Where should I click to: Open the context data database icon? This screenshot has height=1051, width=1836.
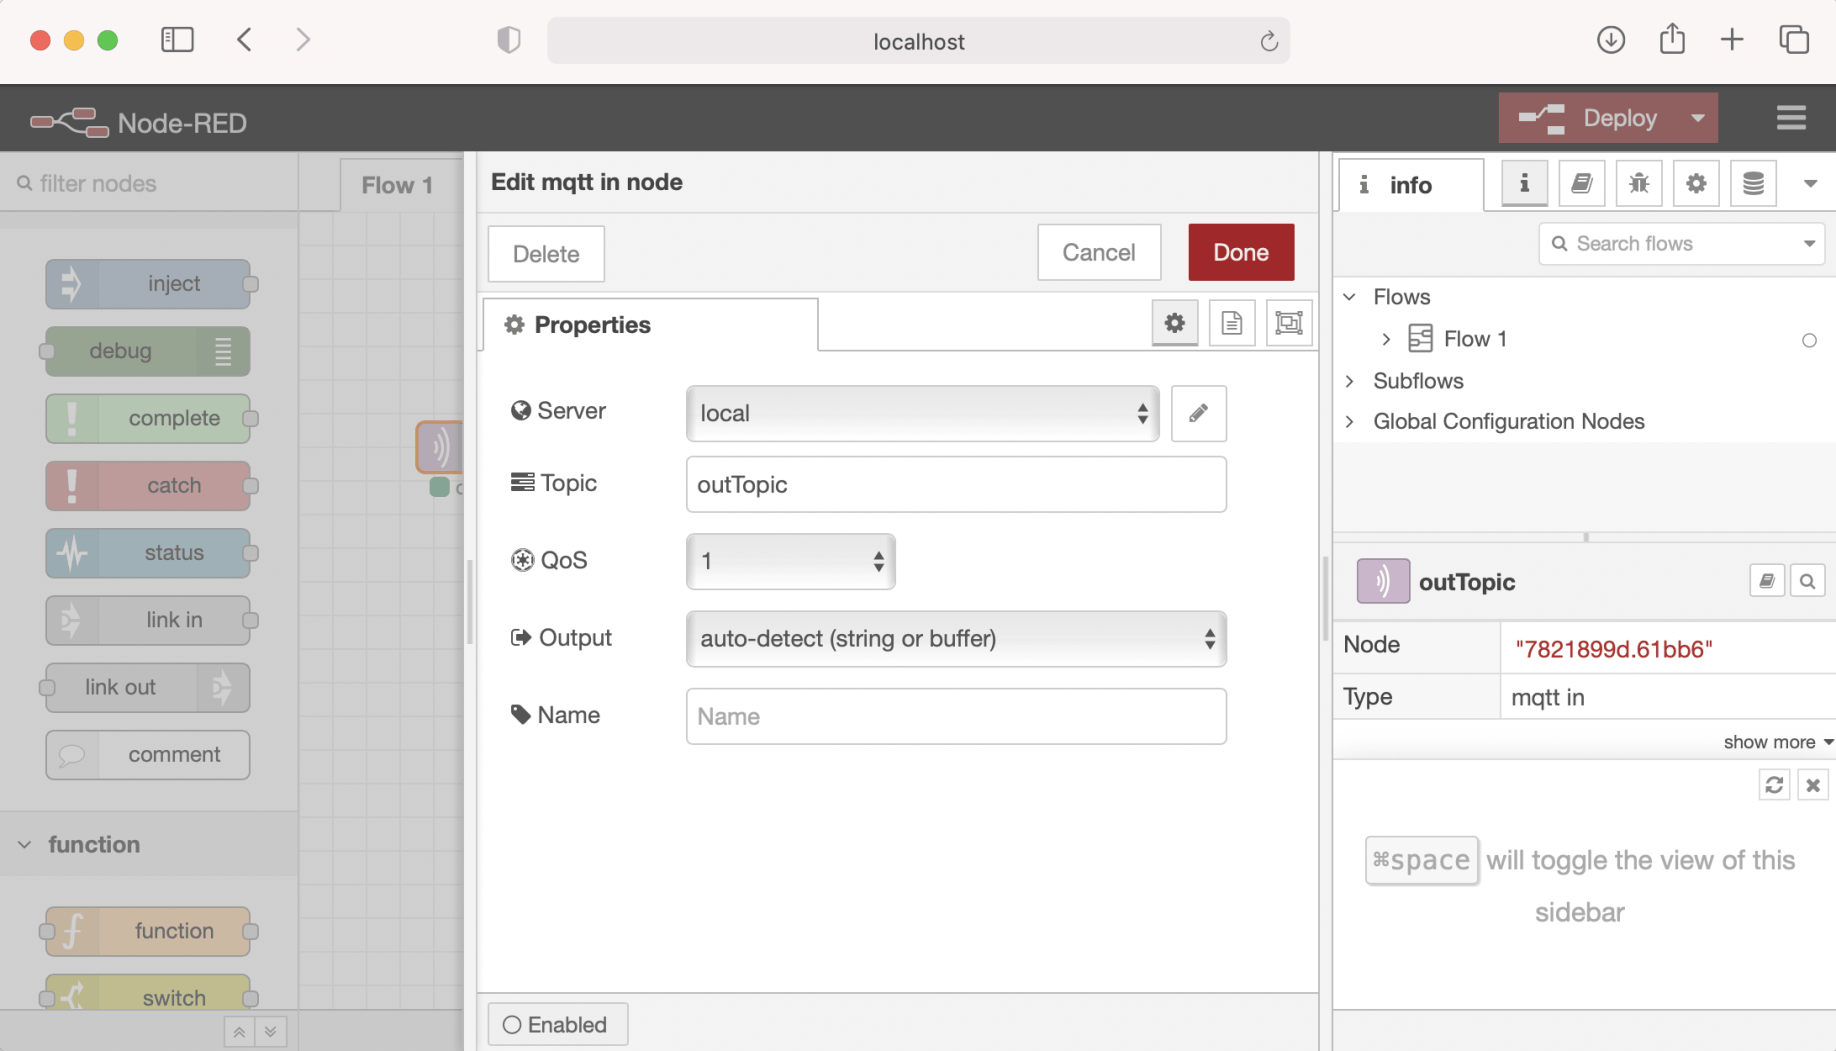pyautogui.click(x=1752, y=184)
